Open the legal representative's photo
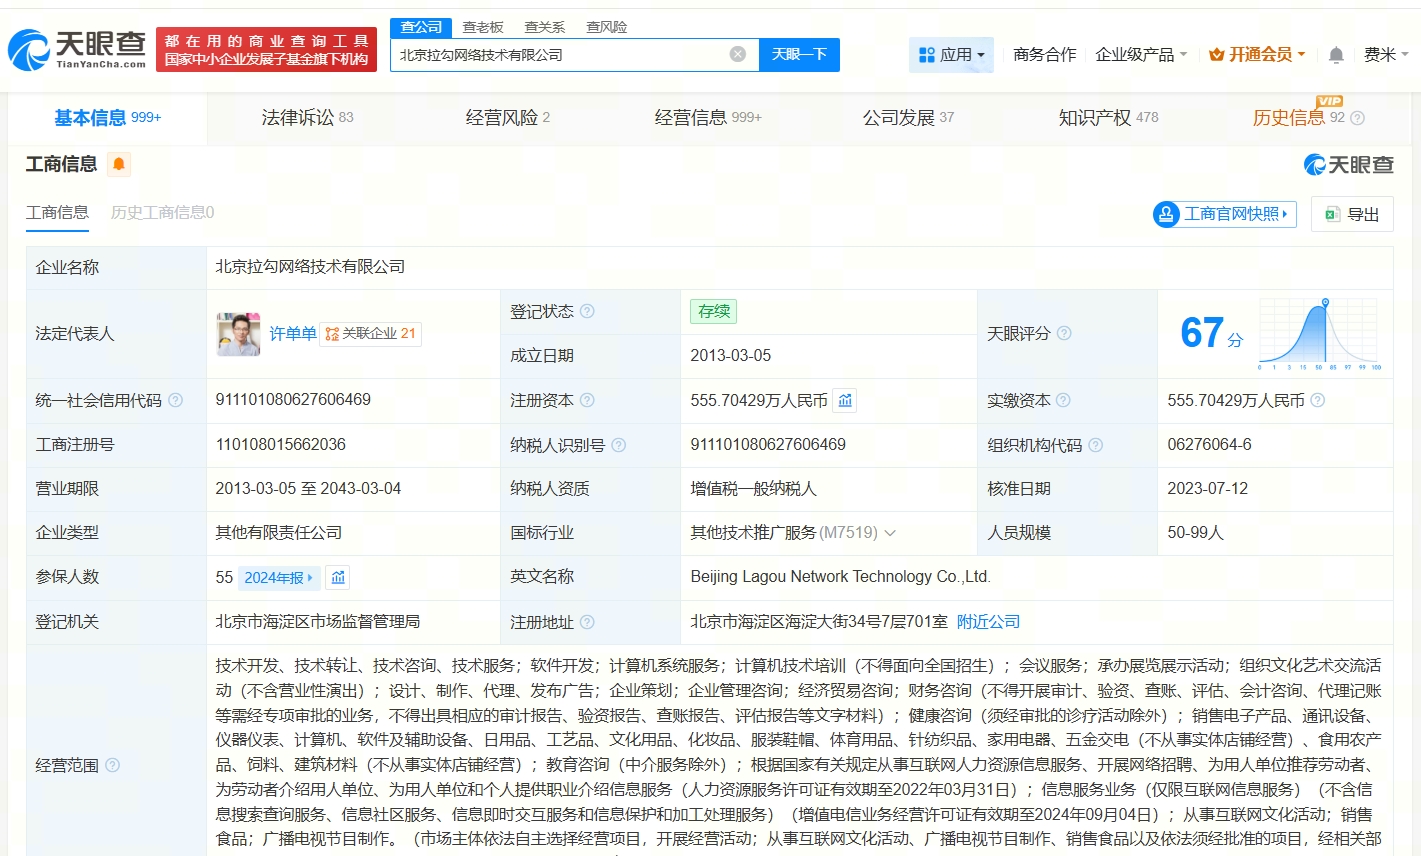This screenshot has height=856, width=1421. tap(238, 334)
